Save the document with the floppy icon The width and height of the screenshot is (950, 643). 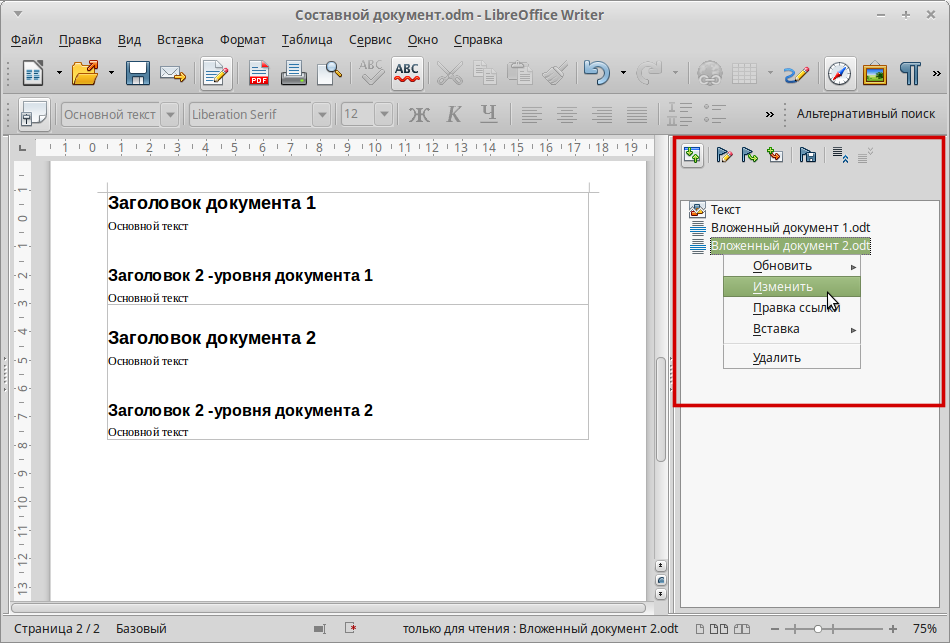point(138,74)
